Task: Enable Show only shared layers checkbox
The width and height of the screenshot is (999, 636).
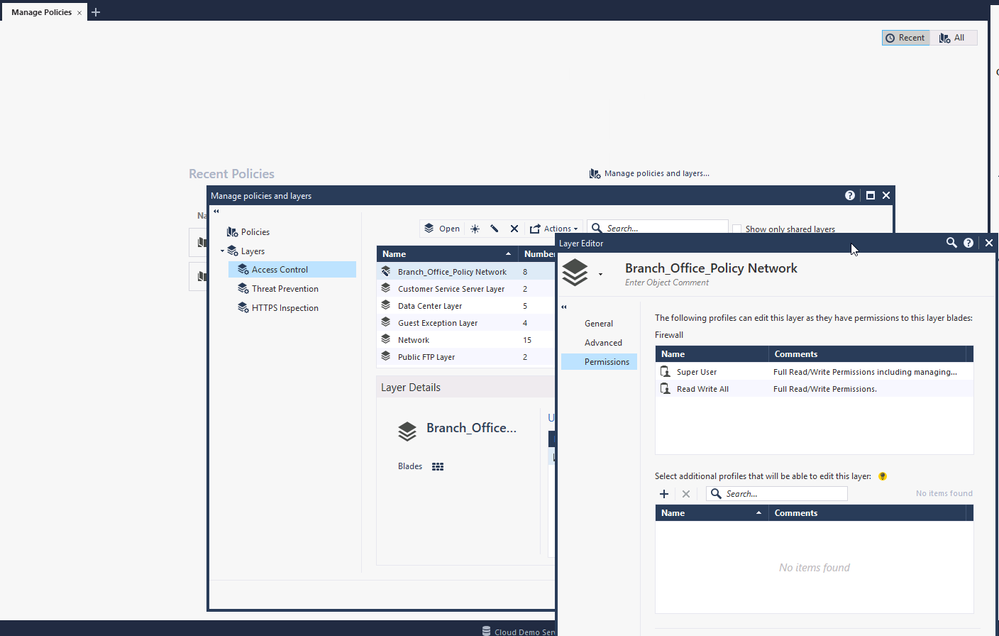Action: coord(738,229)
